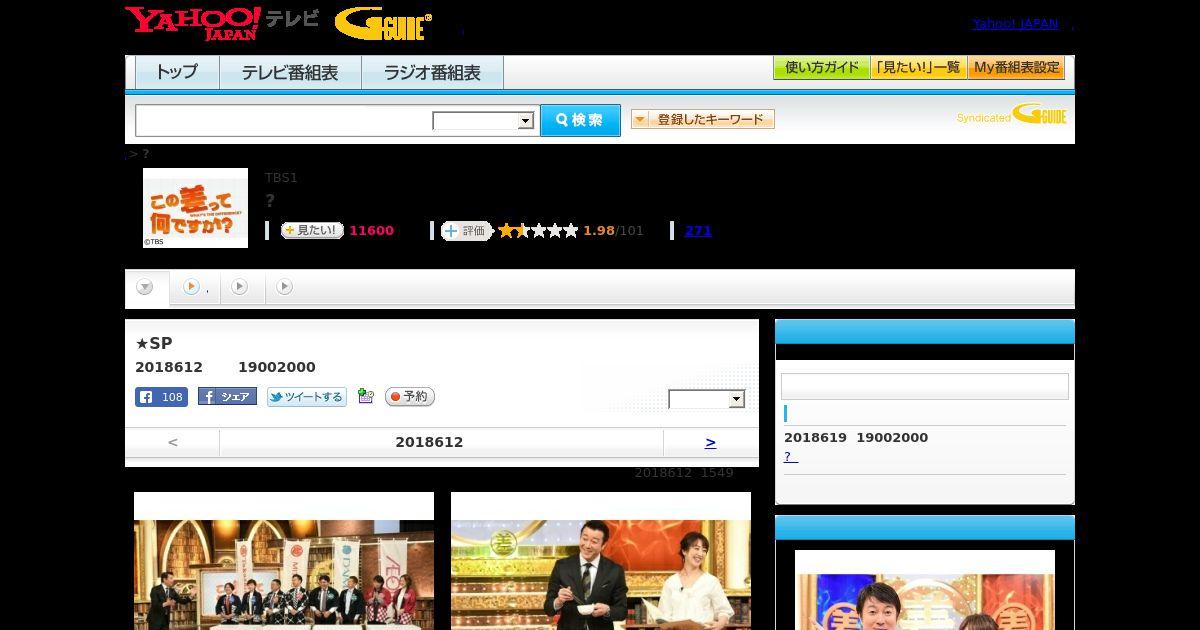The height and width of the screenshot is (630, 1200).
Task: Open My番組表設定 button
Action: click(1016, 68)
